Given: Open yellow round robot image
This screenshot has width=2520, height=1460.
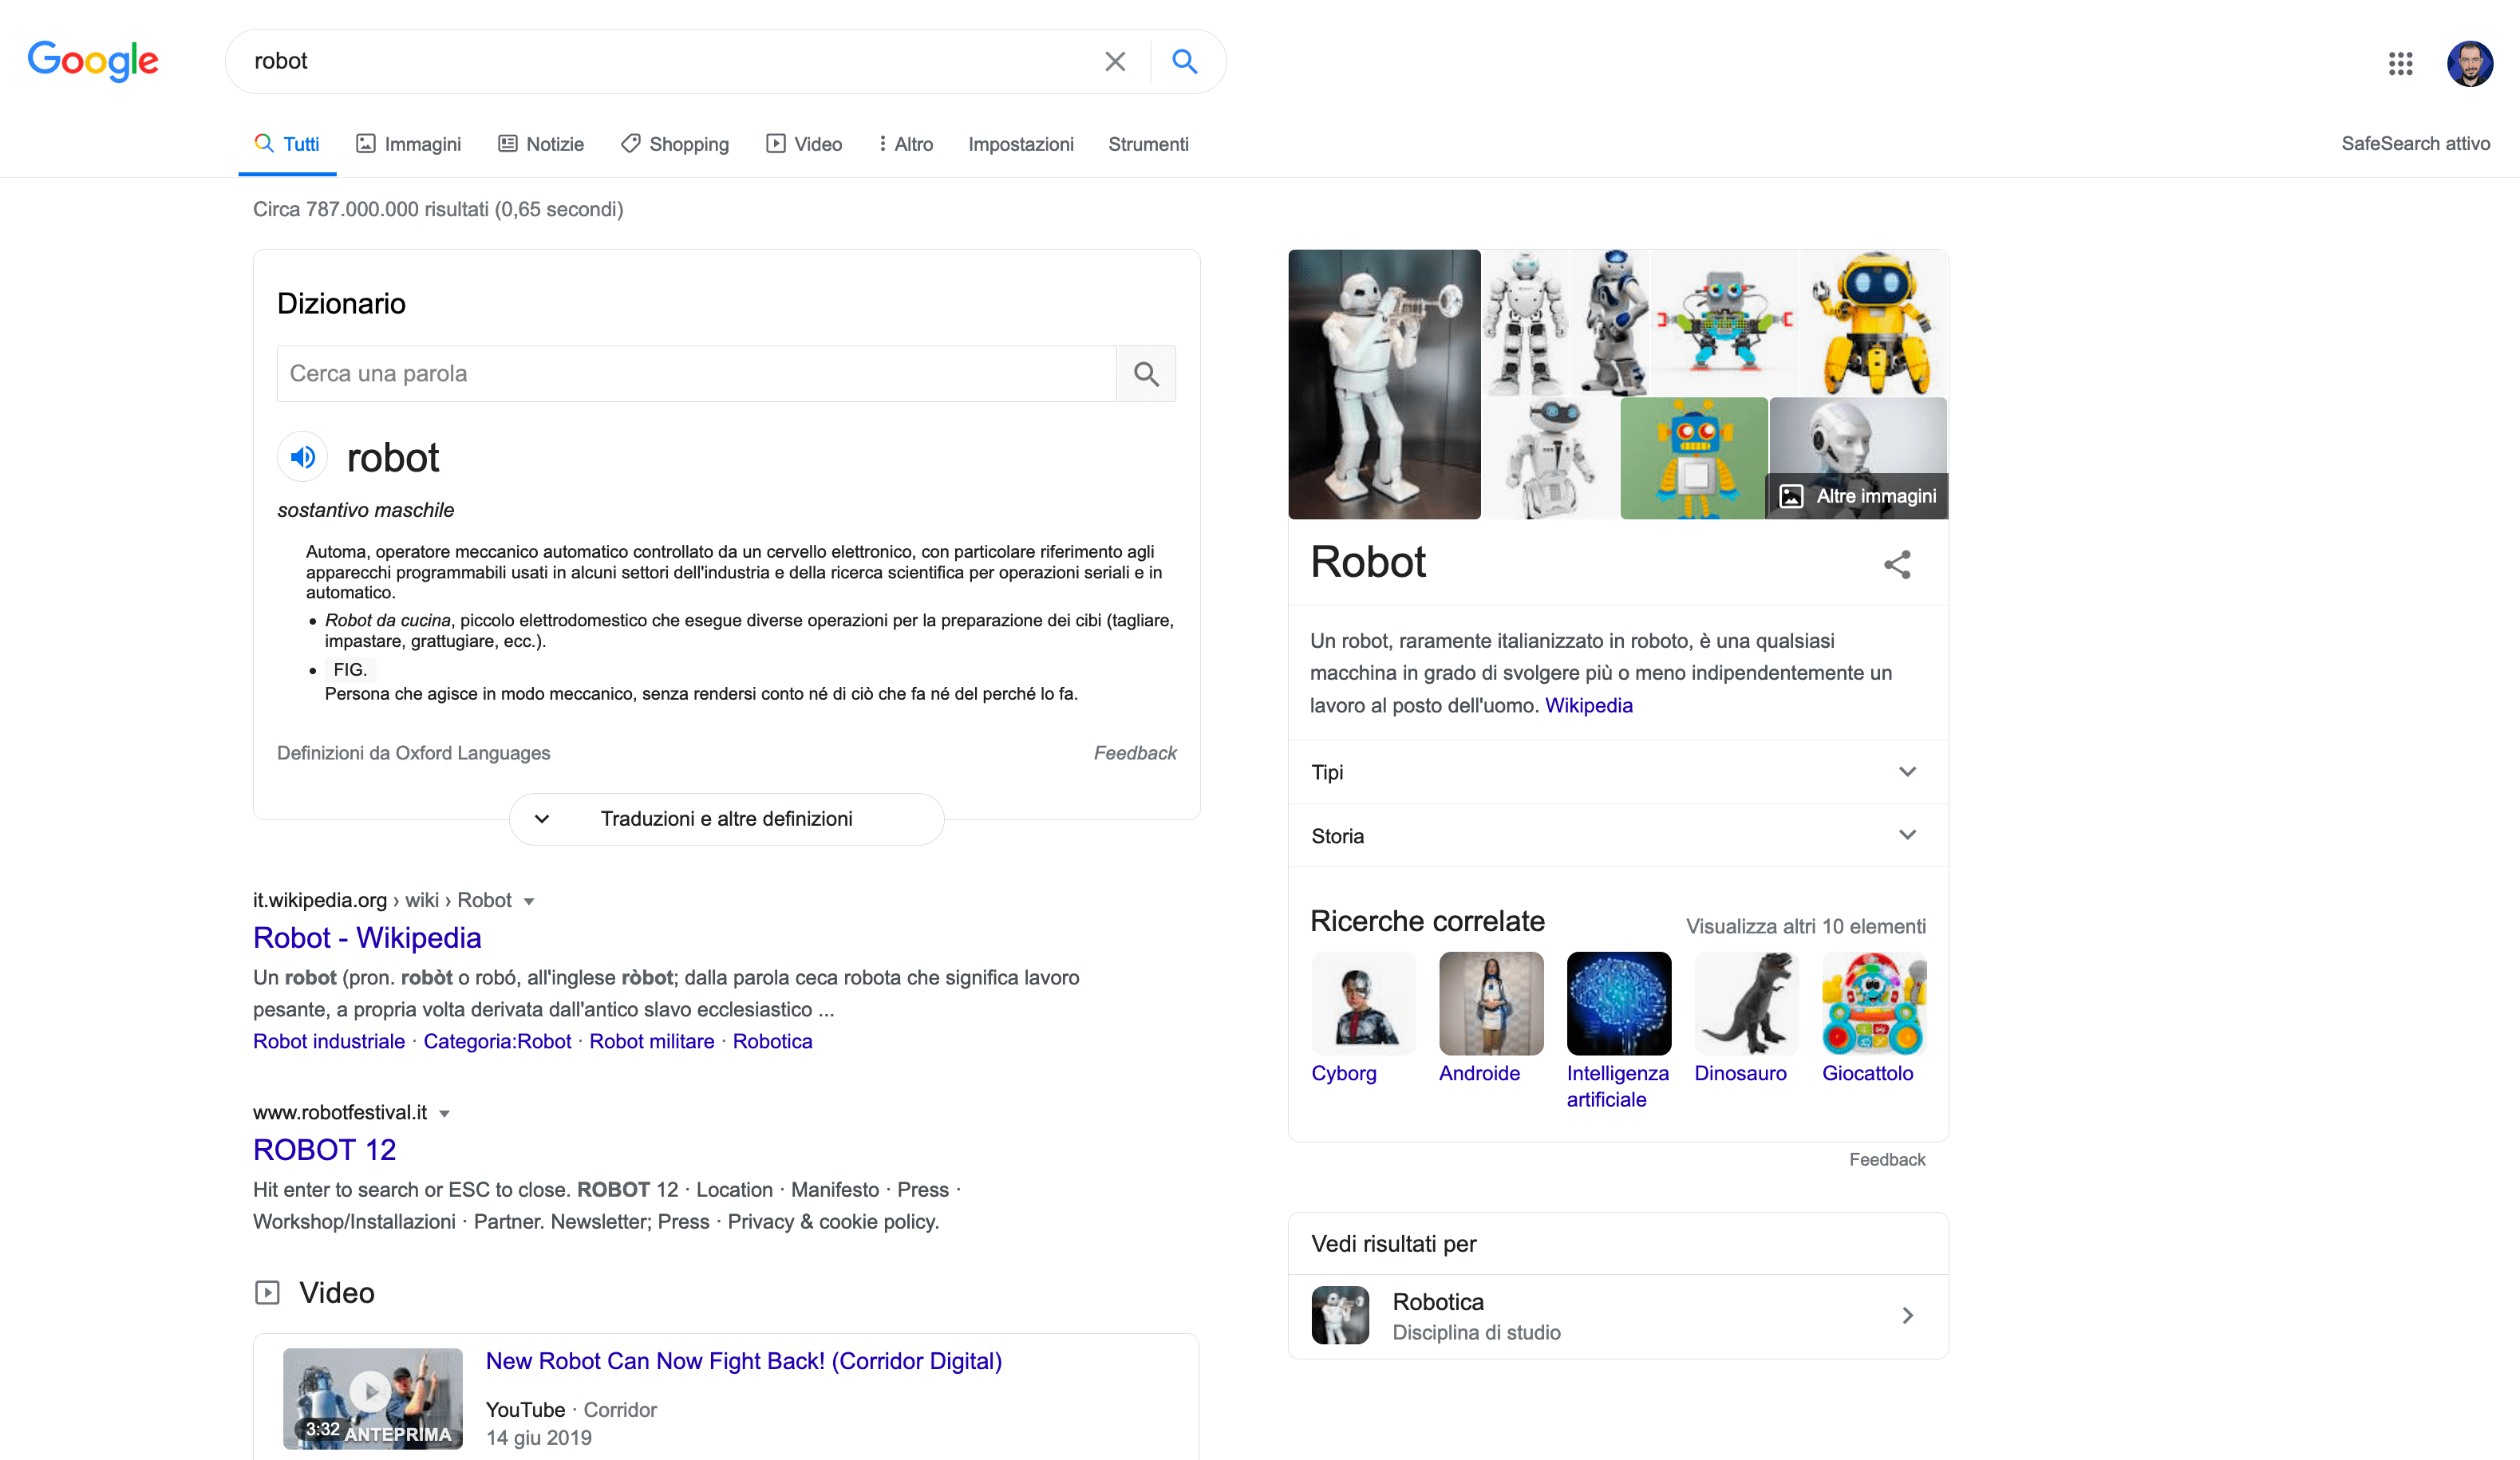Looking at the screenshot, I should (x=1874, y=323).
